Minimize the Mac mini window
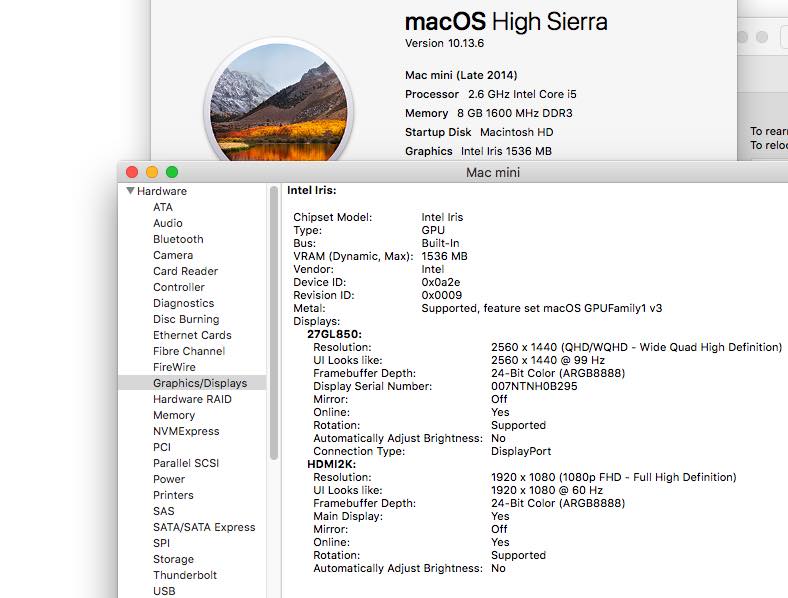 click(152, 172)
